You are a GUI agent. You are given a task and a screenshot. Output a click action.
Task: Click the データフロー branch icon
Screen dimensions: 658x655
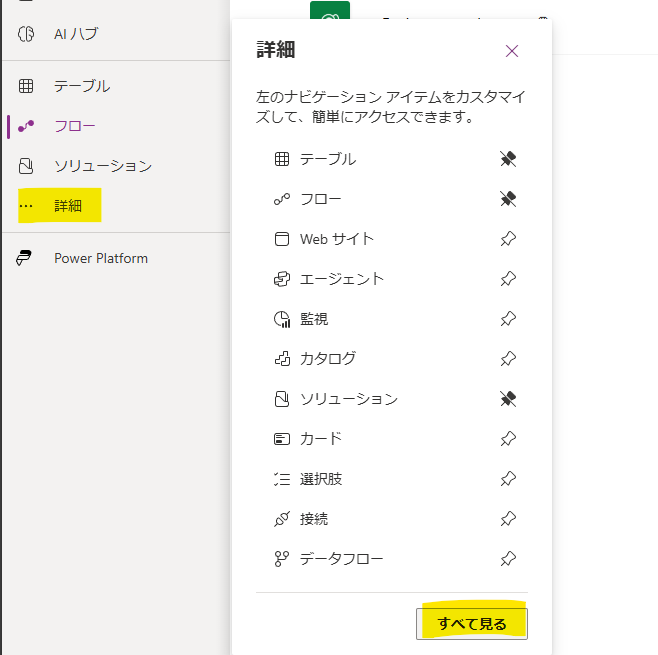tap(282, 559)
